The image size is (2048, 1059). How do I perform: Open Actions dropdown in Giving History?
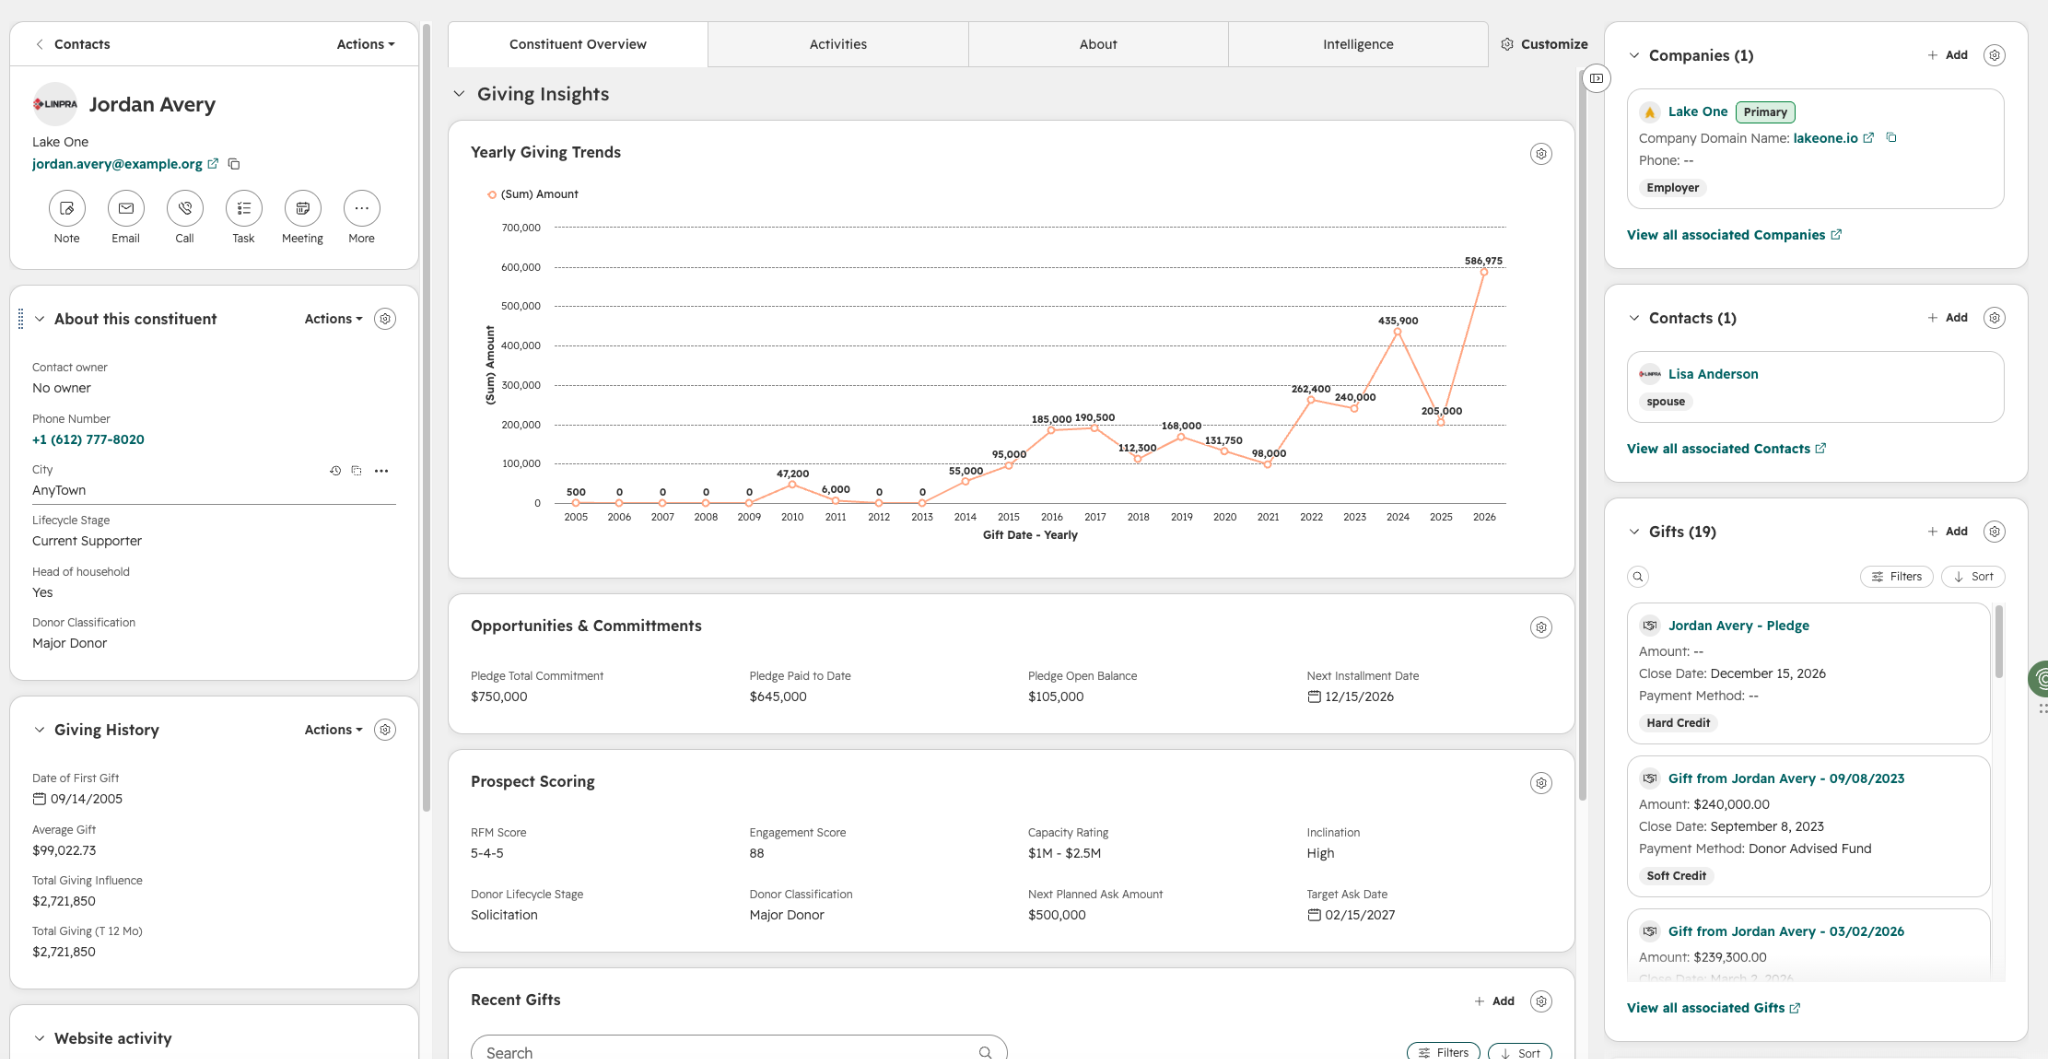click(333, 730)
